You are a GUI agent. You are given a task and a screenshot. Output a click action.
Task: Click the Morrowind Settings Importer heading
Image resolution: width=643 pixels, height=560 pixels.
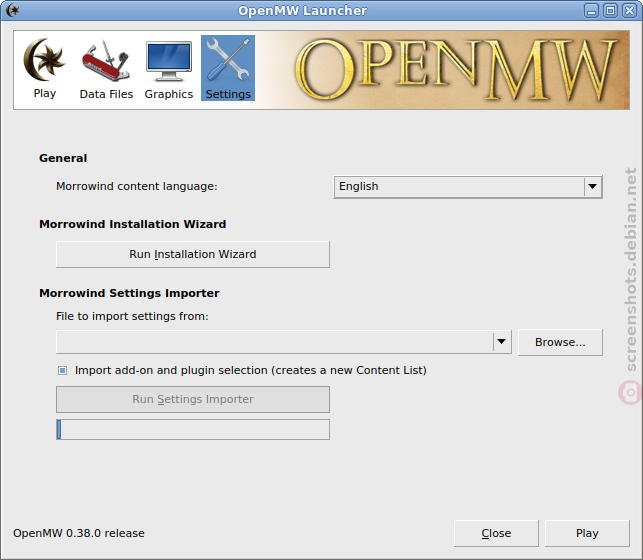coord(129,293)
